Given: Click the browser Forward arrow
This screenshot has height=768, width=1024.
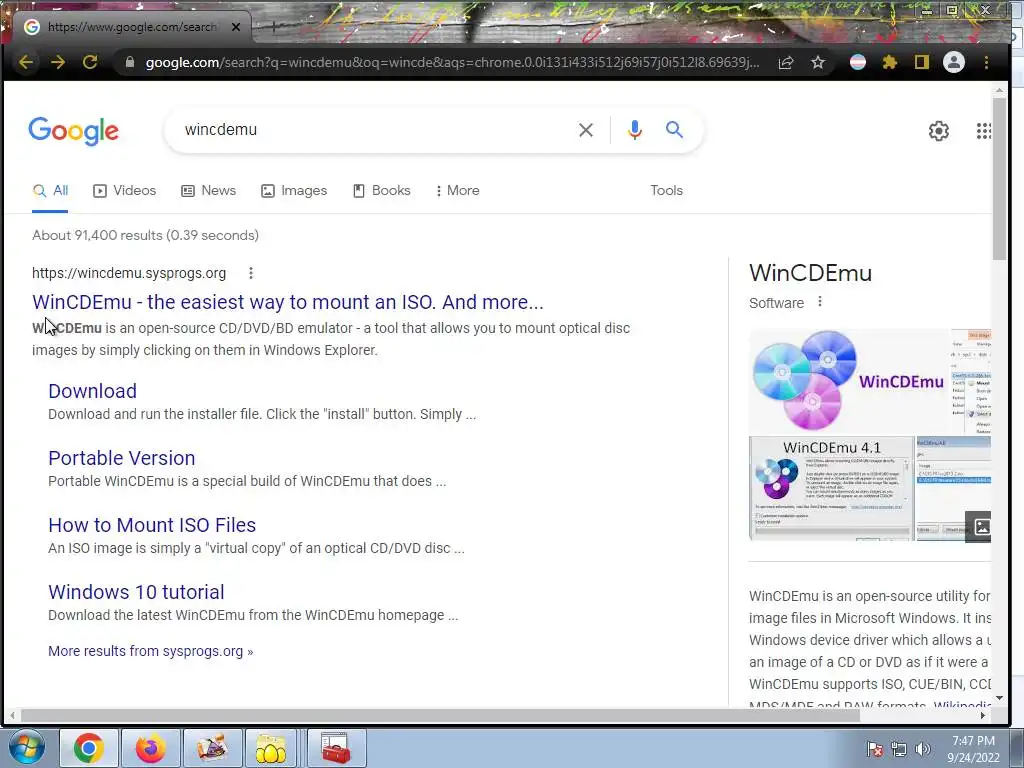Looking at the screenshot, I should tap(57, 62).
